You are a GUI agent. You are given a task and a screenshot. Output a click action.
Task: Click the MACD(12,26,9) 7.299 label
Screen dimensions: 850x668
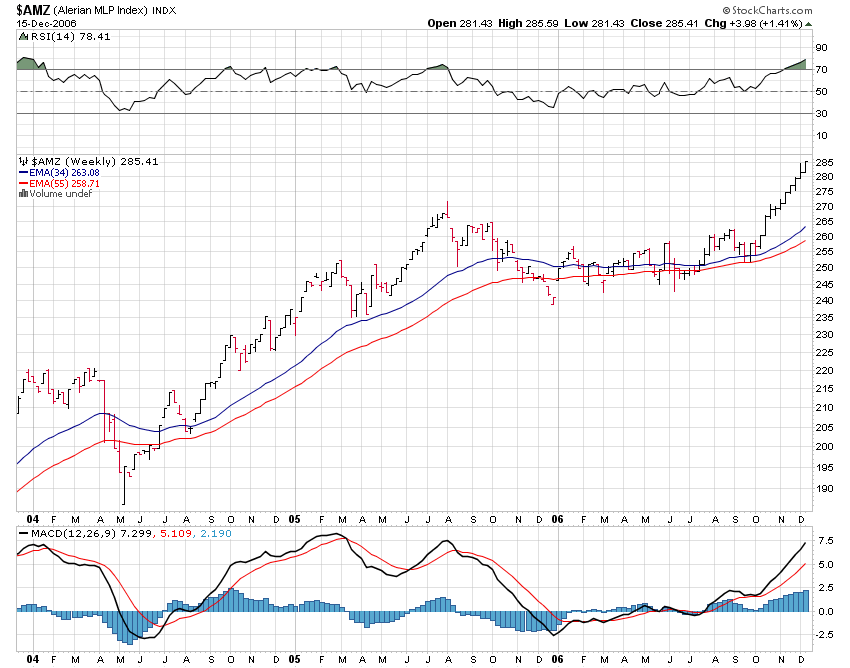pos(91,534)
